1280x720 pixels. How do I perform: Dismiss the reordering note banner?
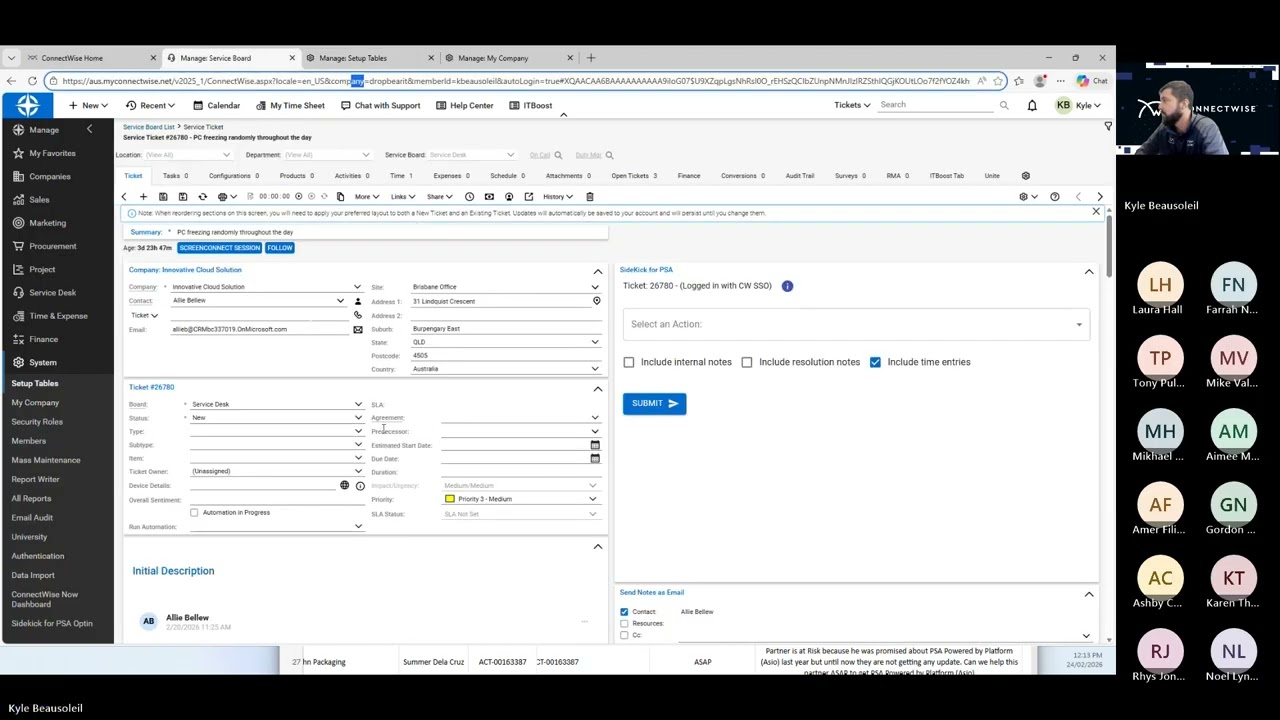click(1096, 212)
